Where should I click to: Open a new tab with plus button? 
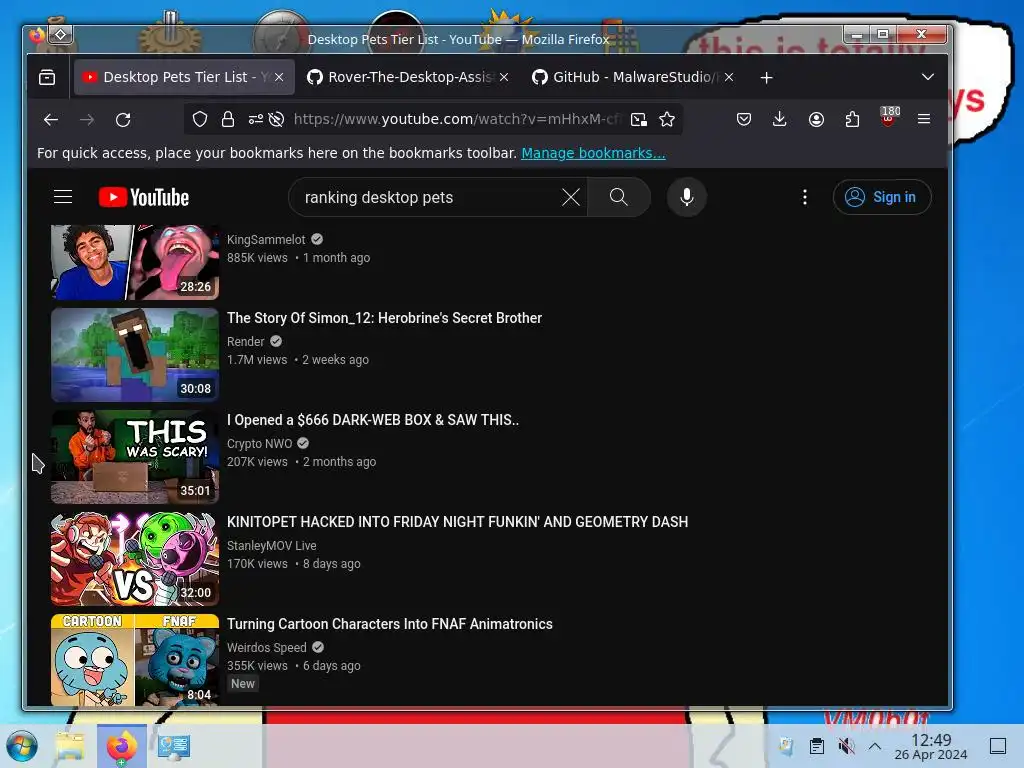767,78
